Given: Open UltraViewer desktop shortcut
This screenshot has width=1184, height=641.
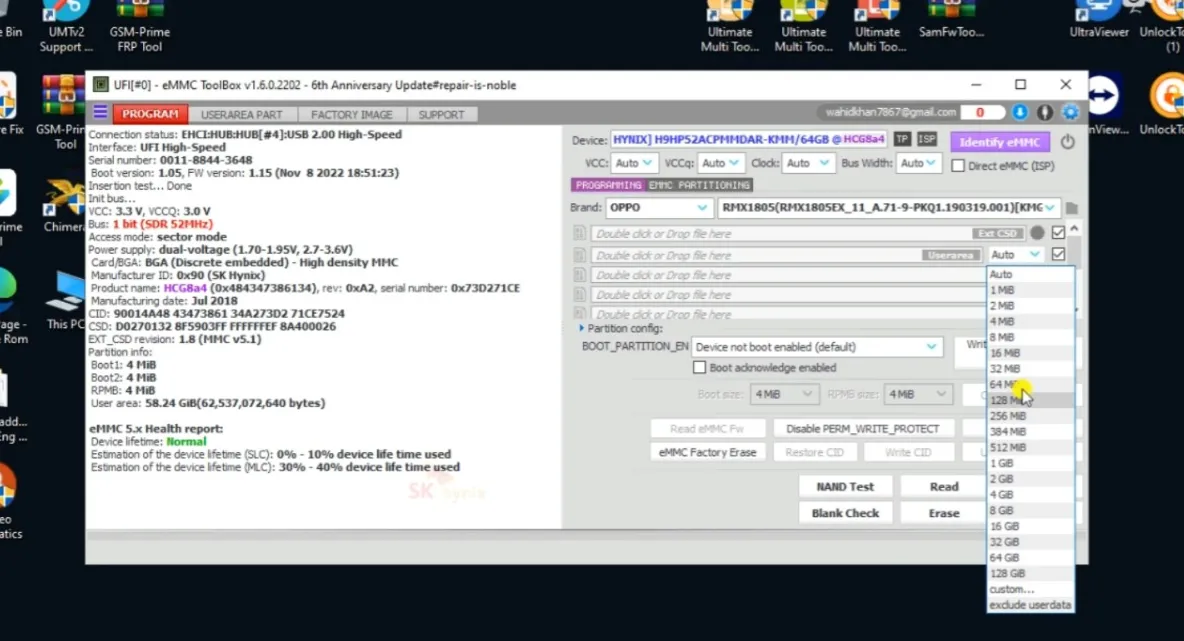Looking at the screenshot, I should 1099,20.
